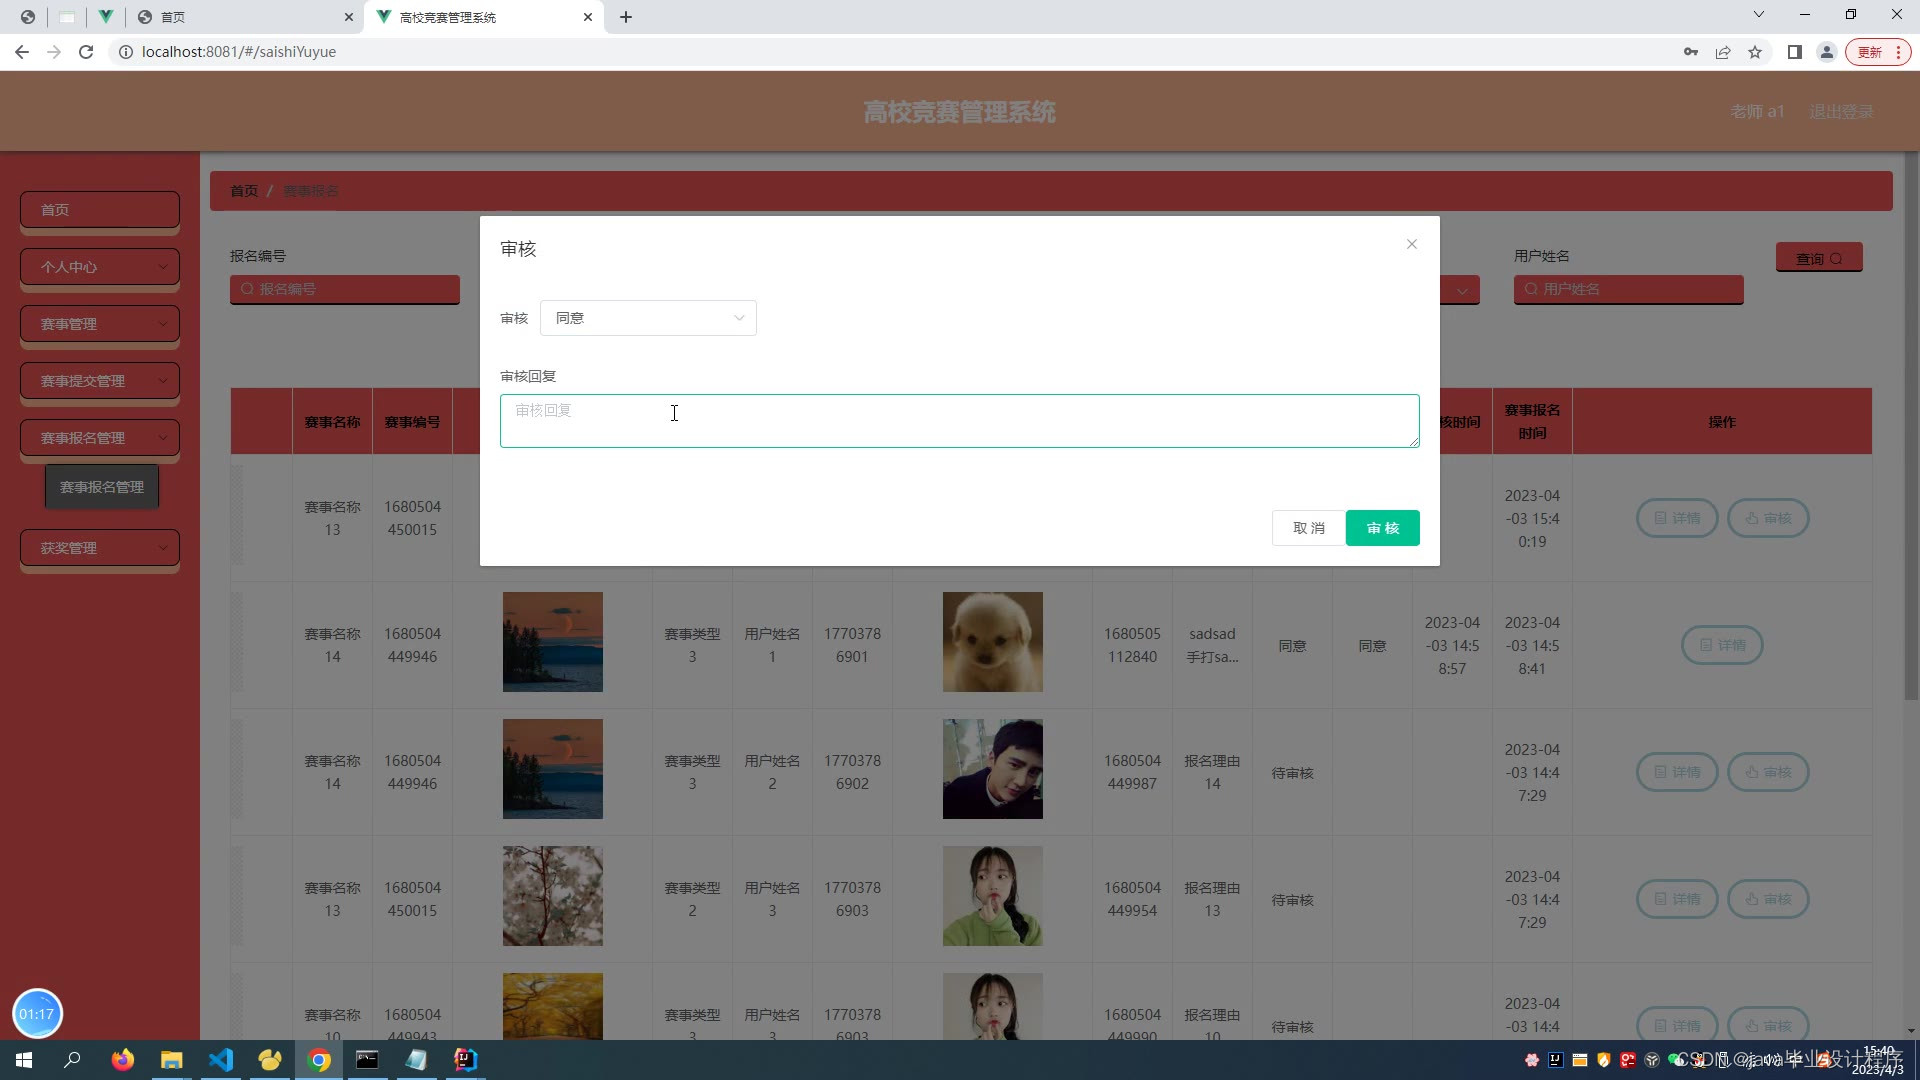Confirm with the green 审核 button
Image resolution: width=1920 pixels, height=1080 pixels.
[1382, 528]
